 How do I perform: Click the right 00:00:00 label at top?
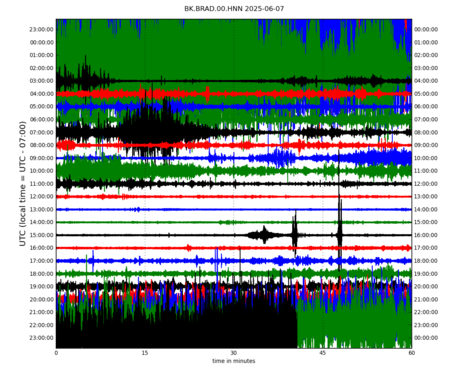[426, 29]
